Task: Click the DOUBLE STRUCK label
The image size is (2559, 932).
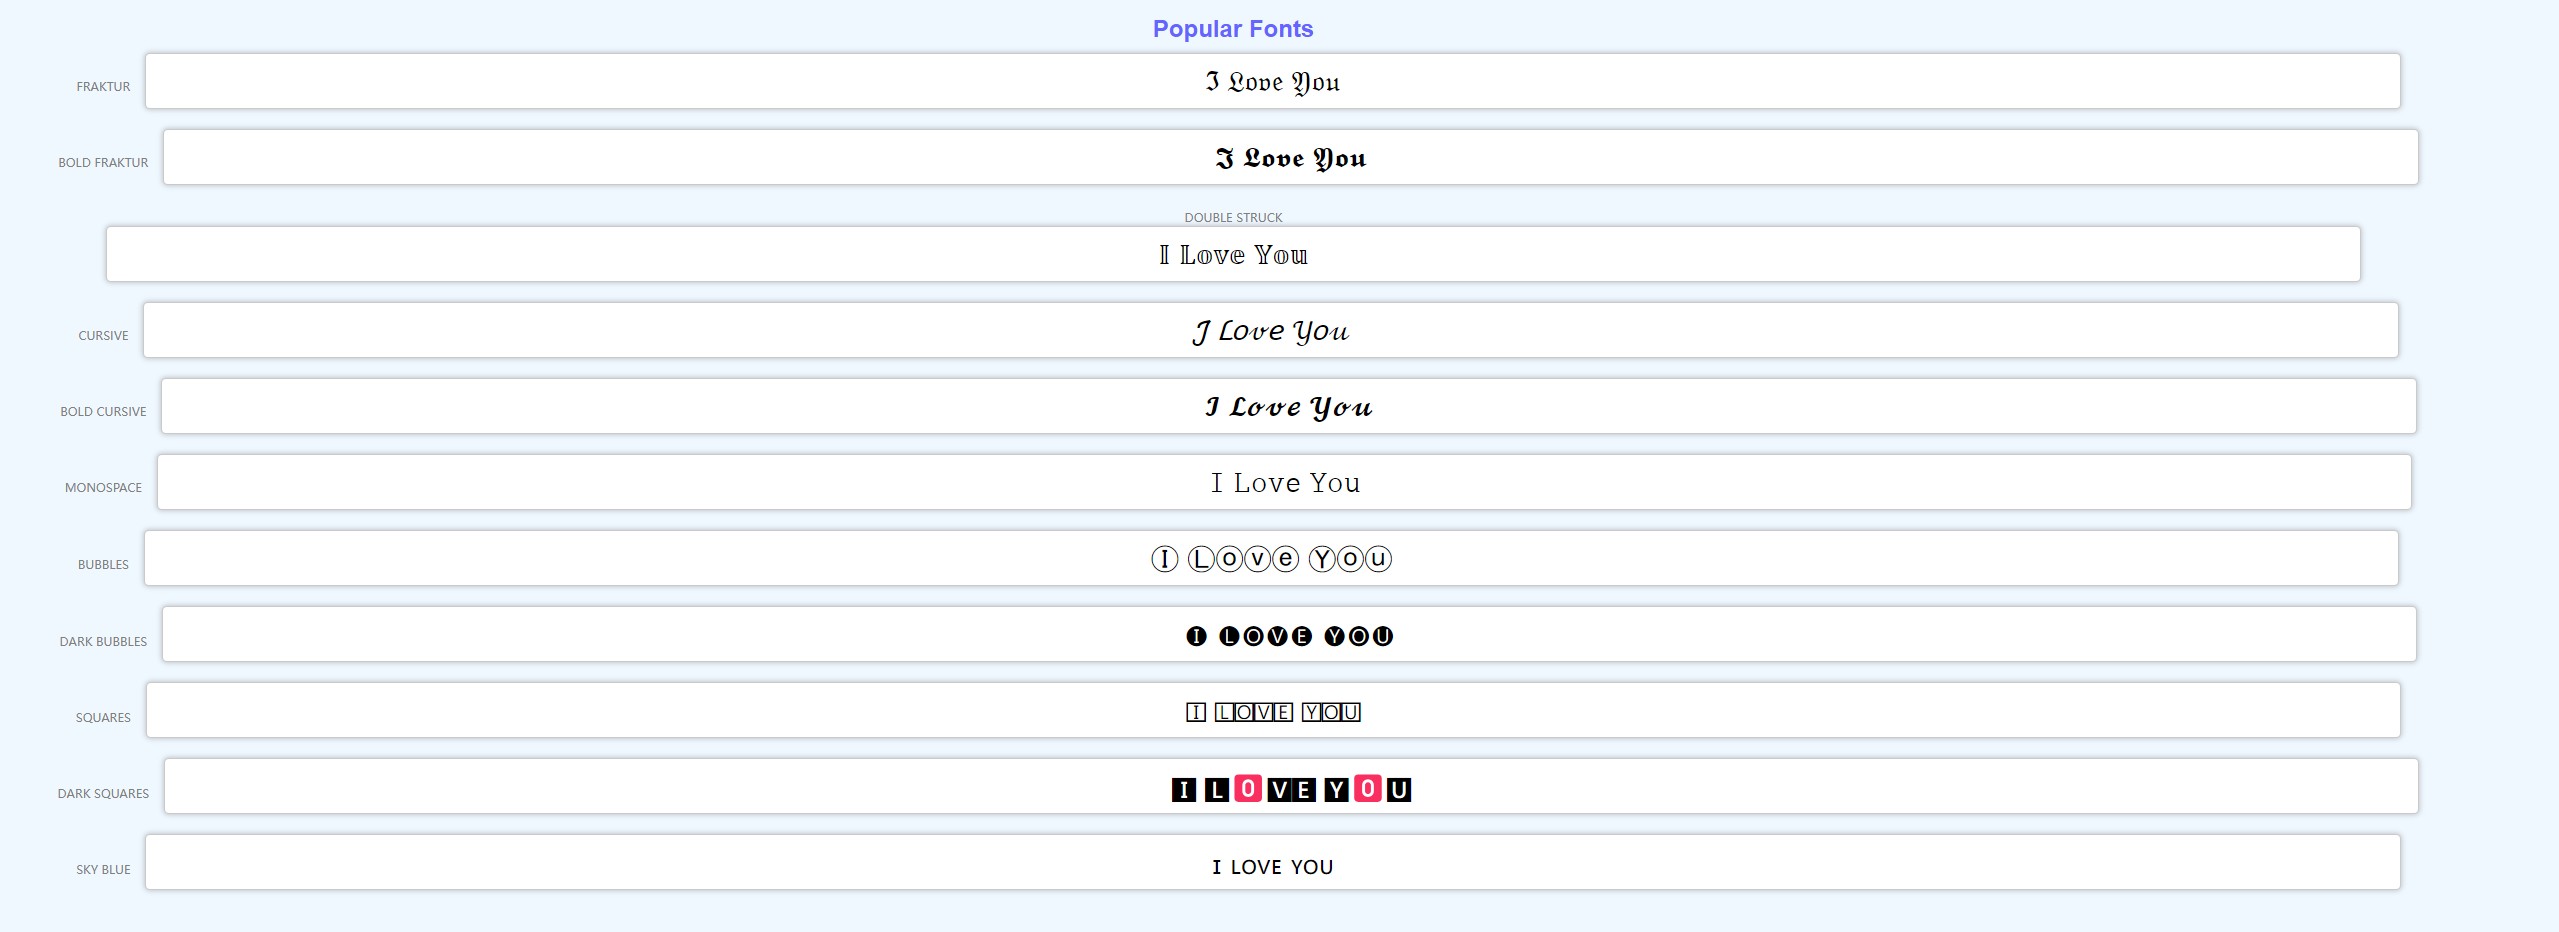Action: click(1233, 217)
